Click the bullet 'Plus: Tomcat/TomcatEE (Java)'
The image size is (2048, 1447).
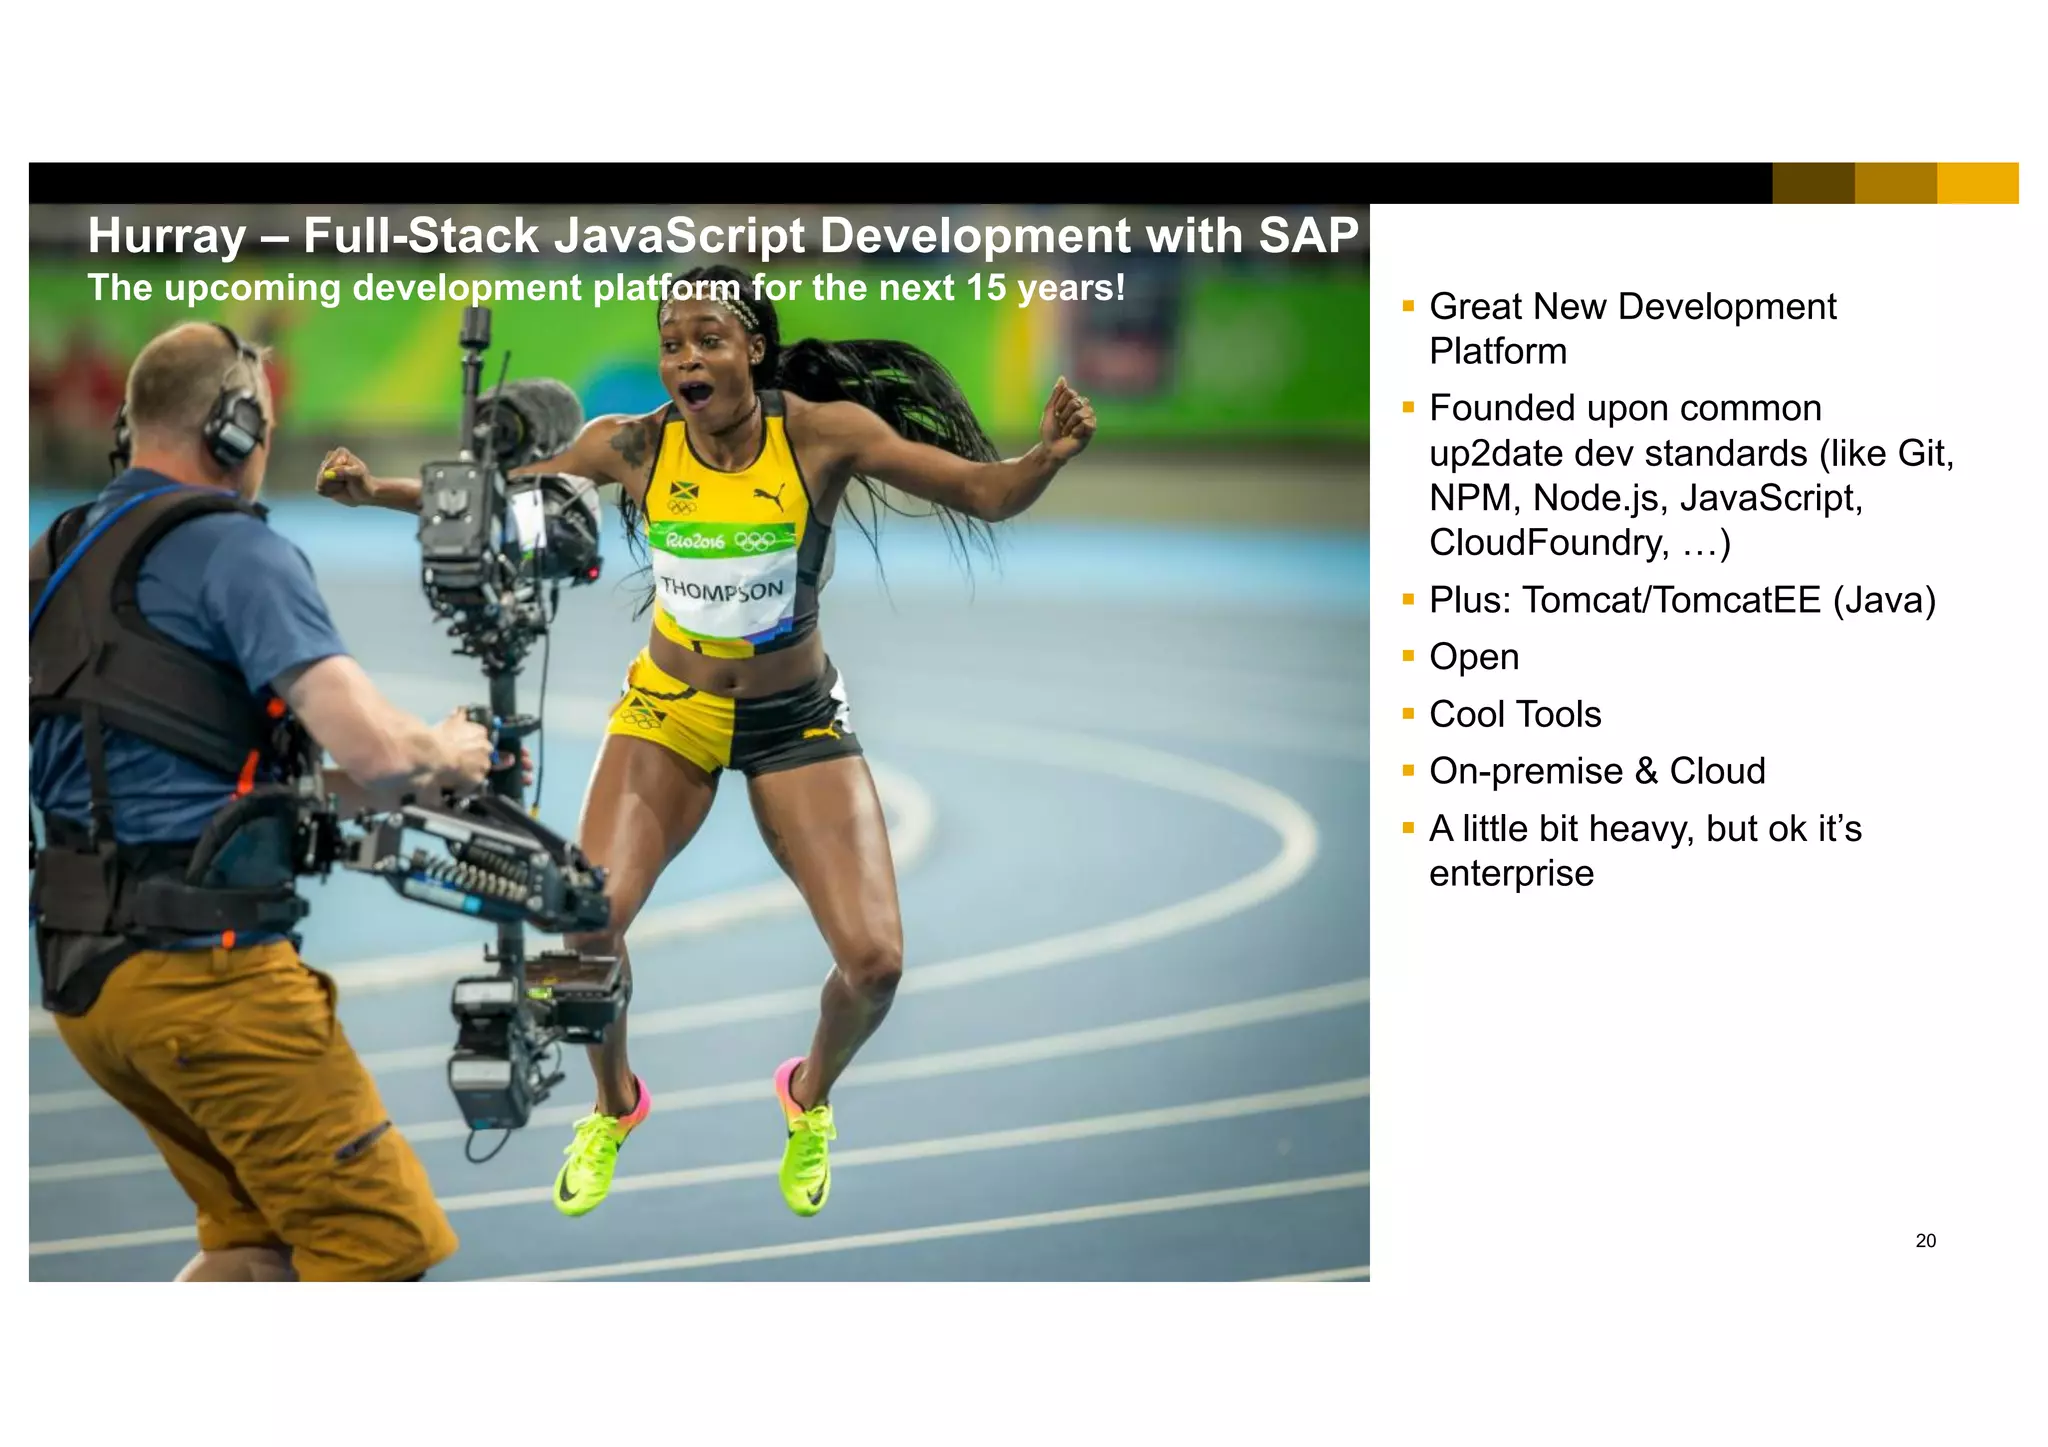1682,600
